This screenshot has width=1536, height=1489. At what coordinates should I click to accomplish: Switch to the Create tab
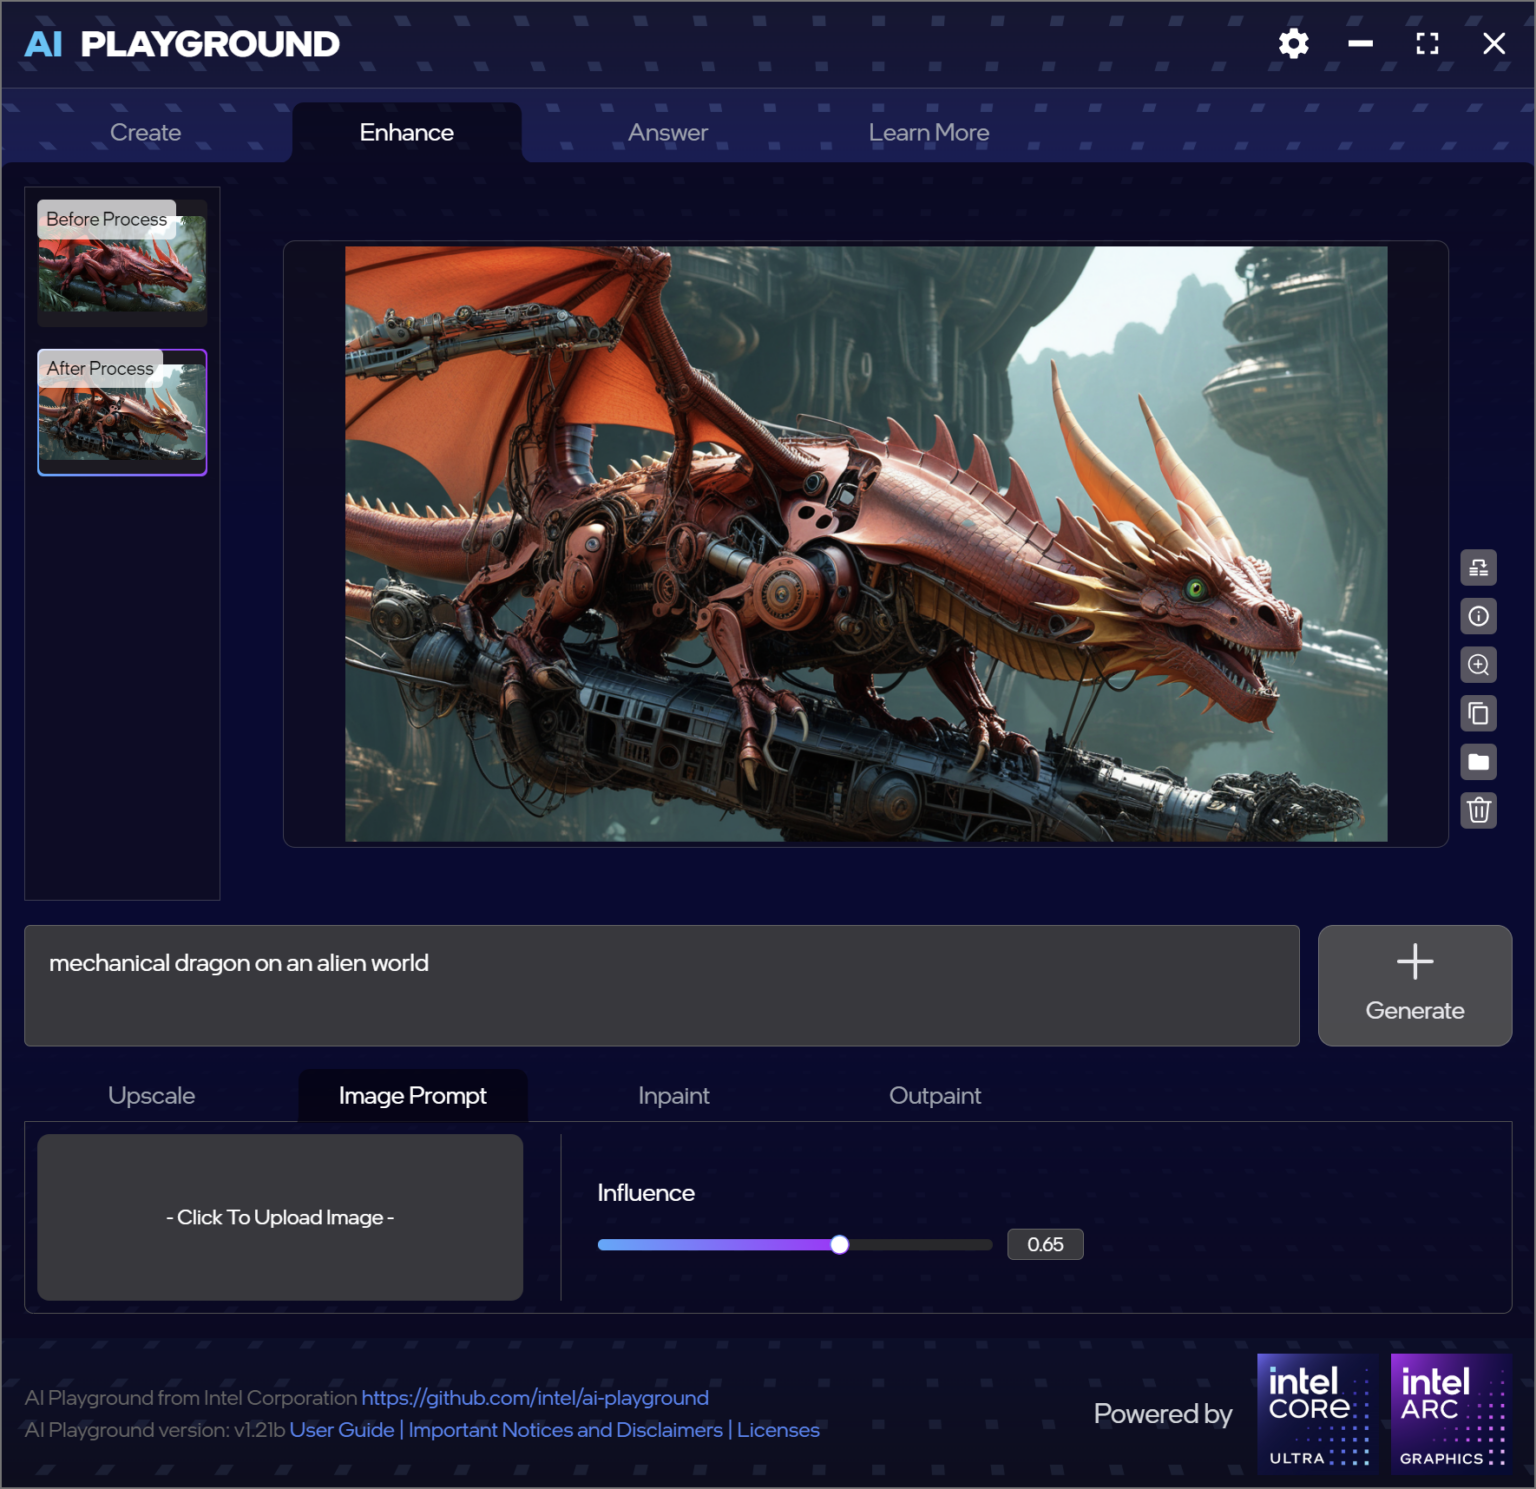tap(146, 131)
